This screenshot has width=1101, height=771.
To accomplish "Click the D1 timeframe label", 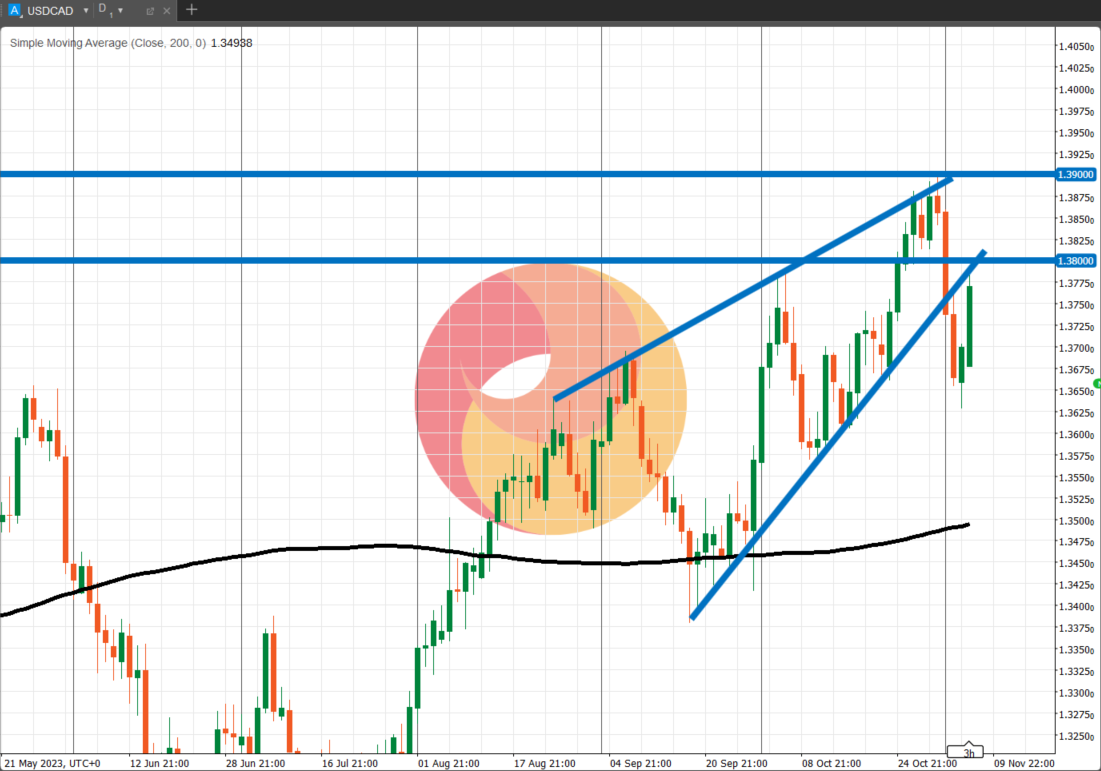I will (105, 10).
